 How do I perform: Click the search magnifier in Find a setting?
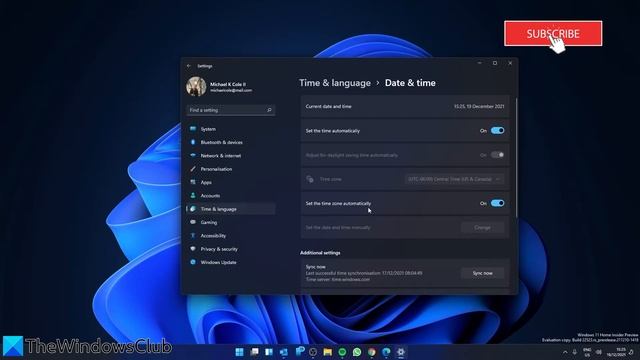tap(269, 110)
